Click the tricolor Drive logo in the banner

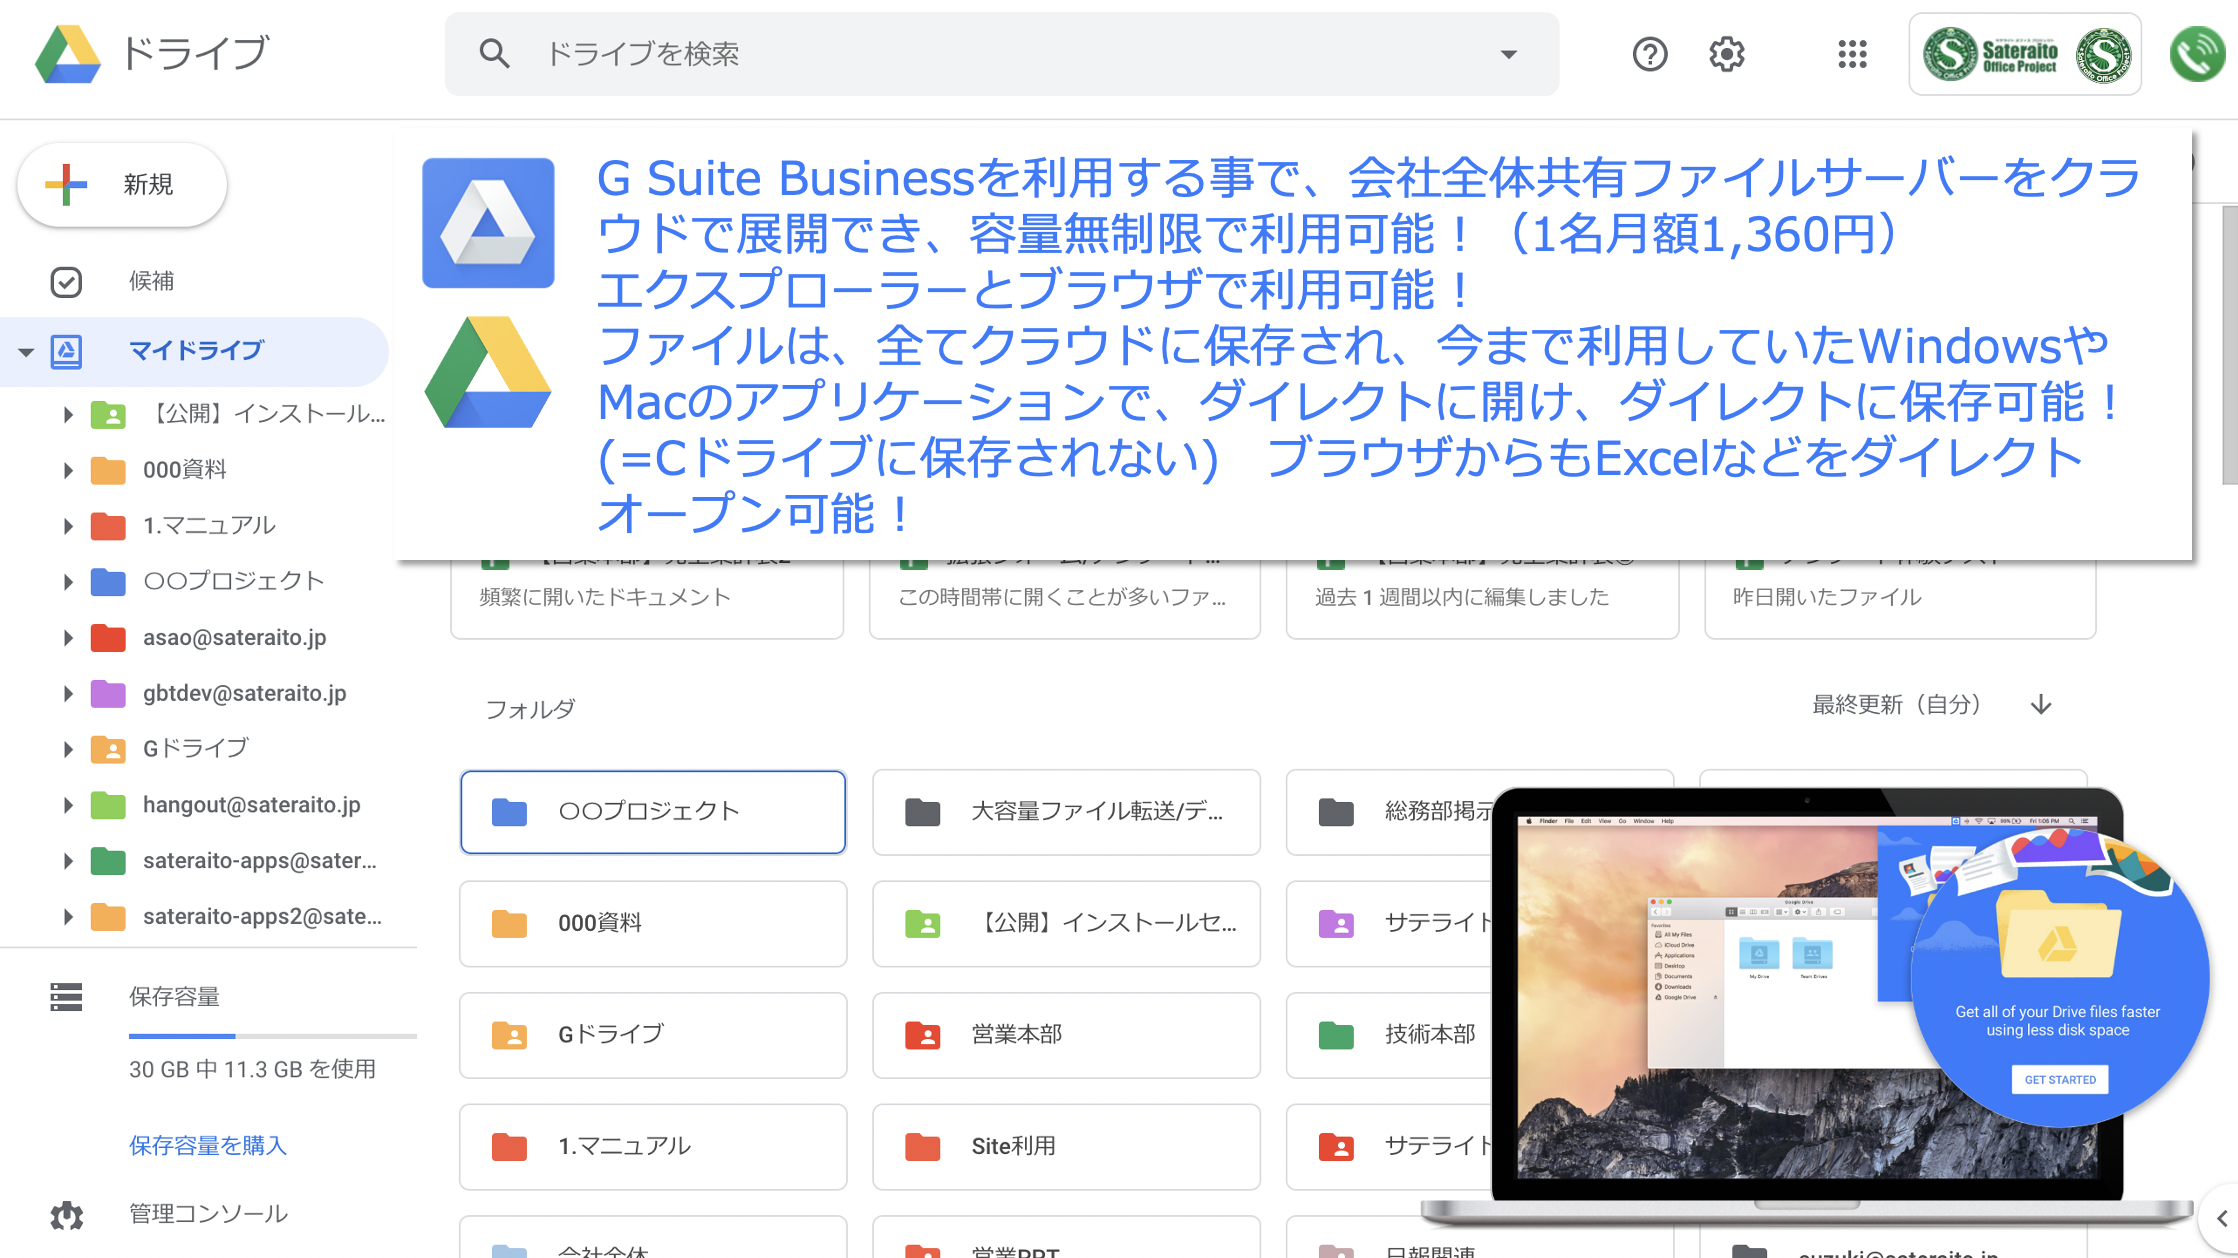click(x=488, y=372)
